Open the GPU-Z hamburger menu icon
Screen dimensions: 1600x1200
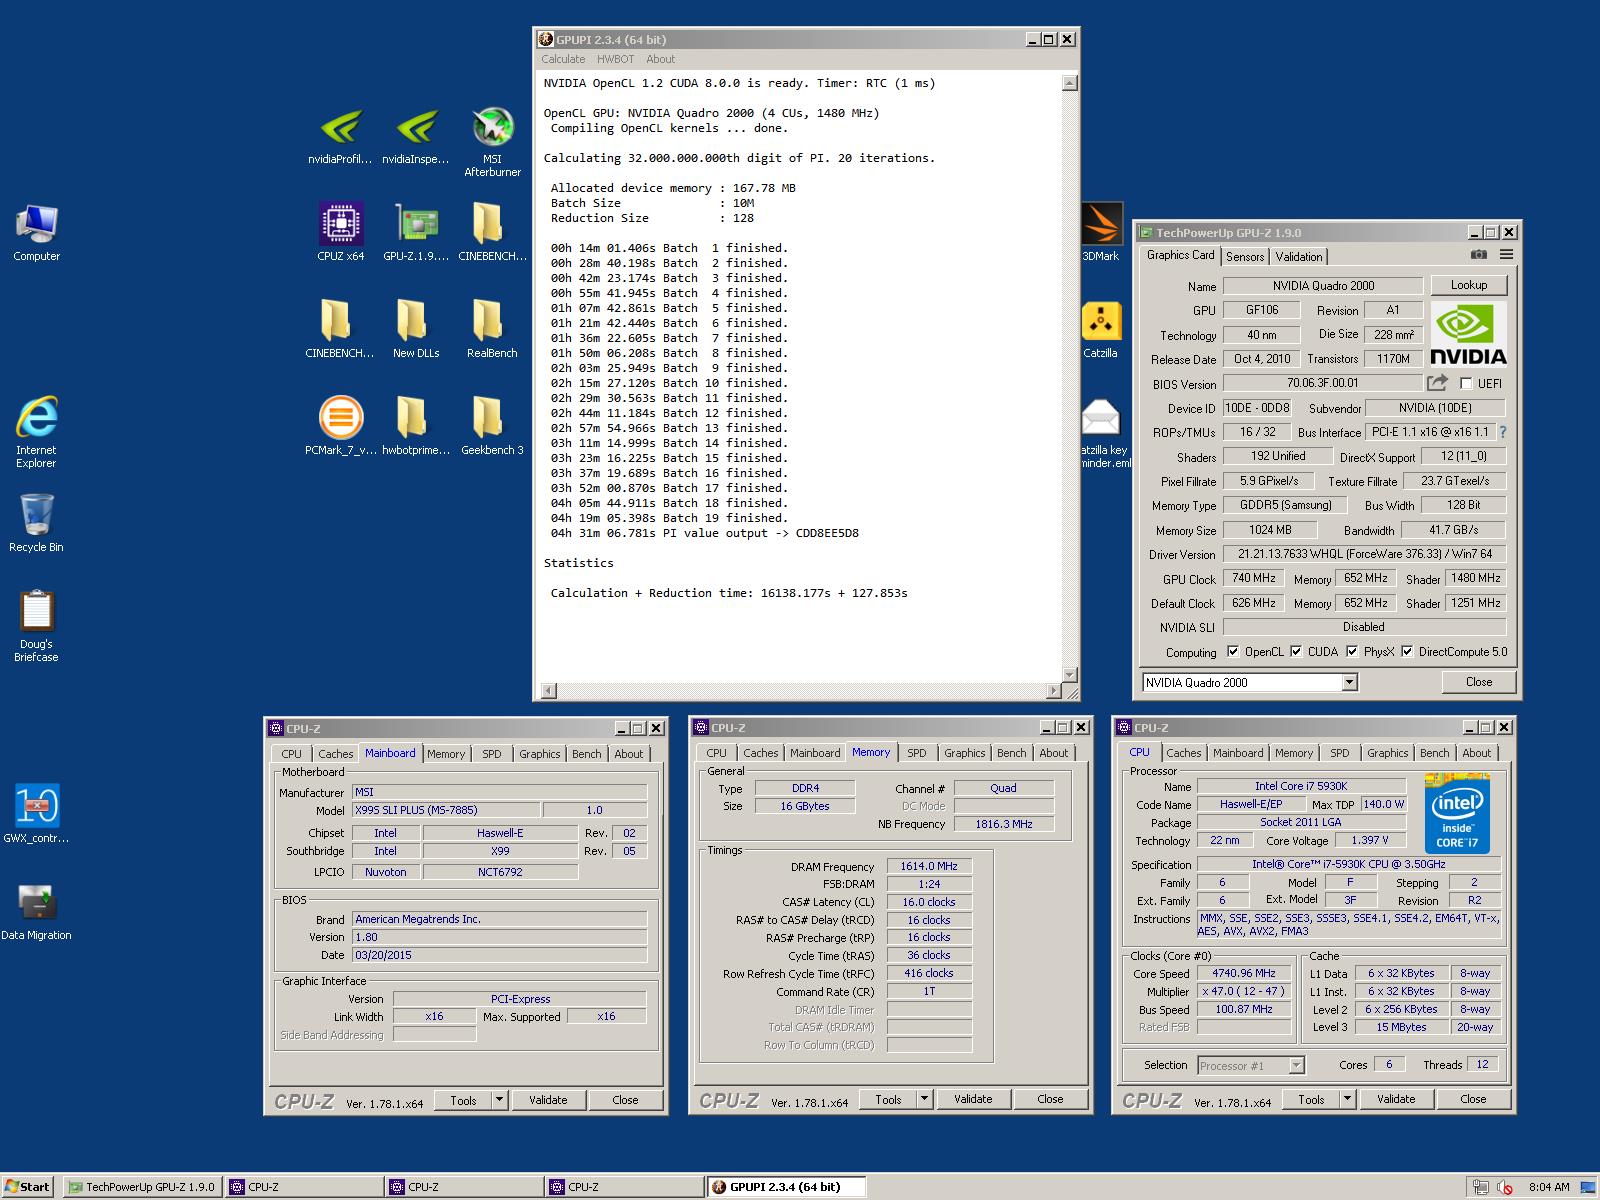(x=1506, y=255)
